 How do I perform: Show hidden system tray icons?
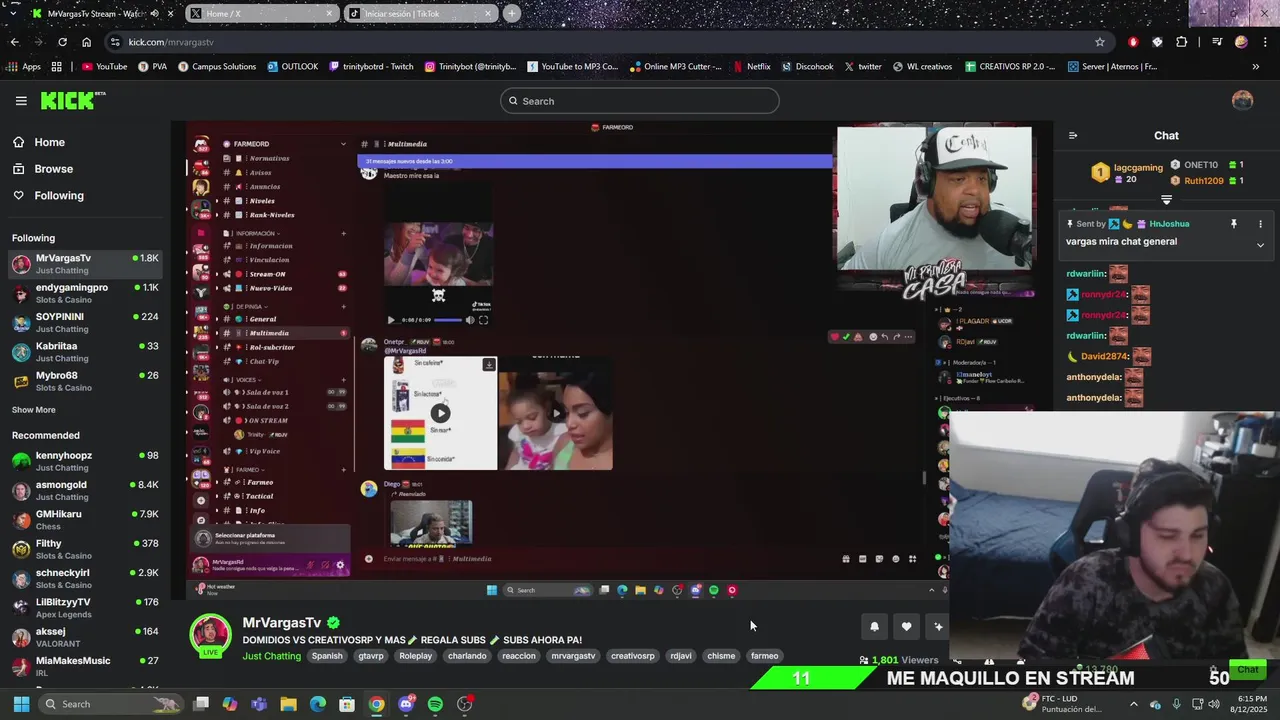[1133, 704]
